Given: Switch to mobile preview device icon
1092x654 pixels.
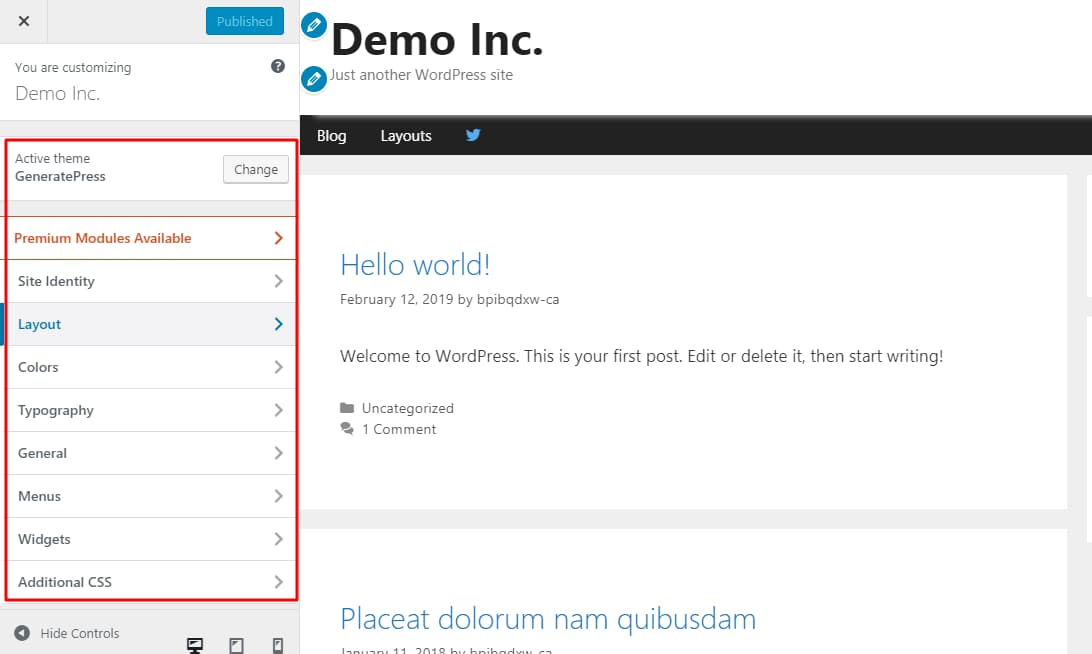Looking at the screenshot, I should pyautogui.click(x=278, y=645).
